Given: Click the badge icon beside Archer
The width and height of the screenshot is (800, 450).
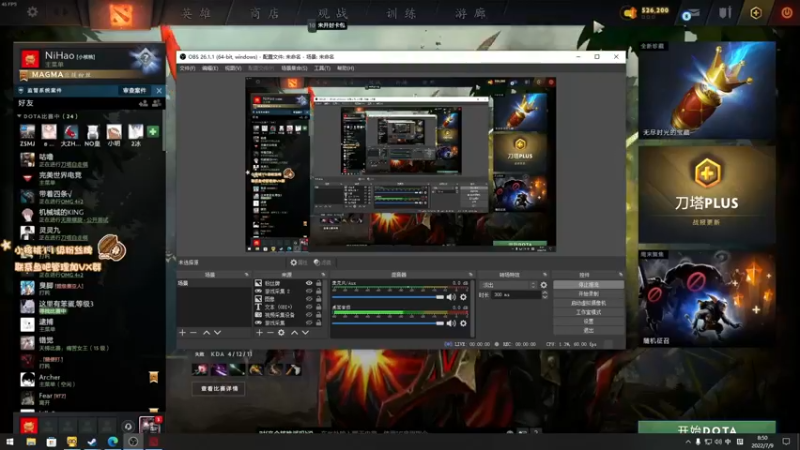Looking at the screenshot, I should pyautogui.click(x=153, y=377).
